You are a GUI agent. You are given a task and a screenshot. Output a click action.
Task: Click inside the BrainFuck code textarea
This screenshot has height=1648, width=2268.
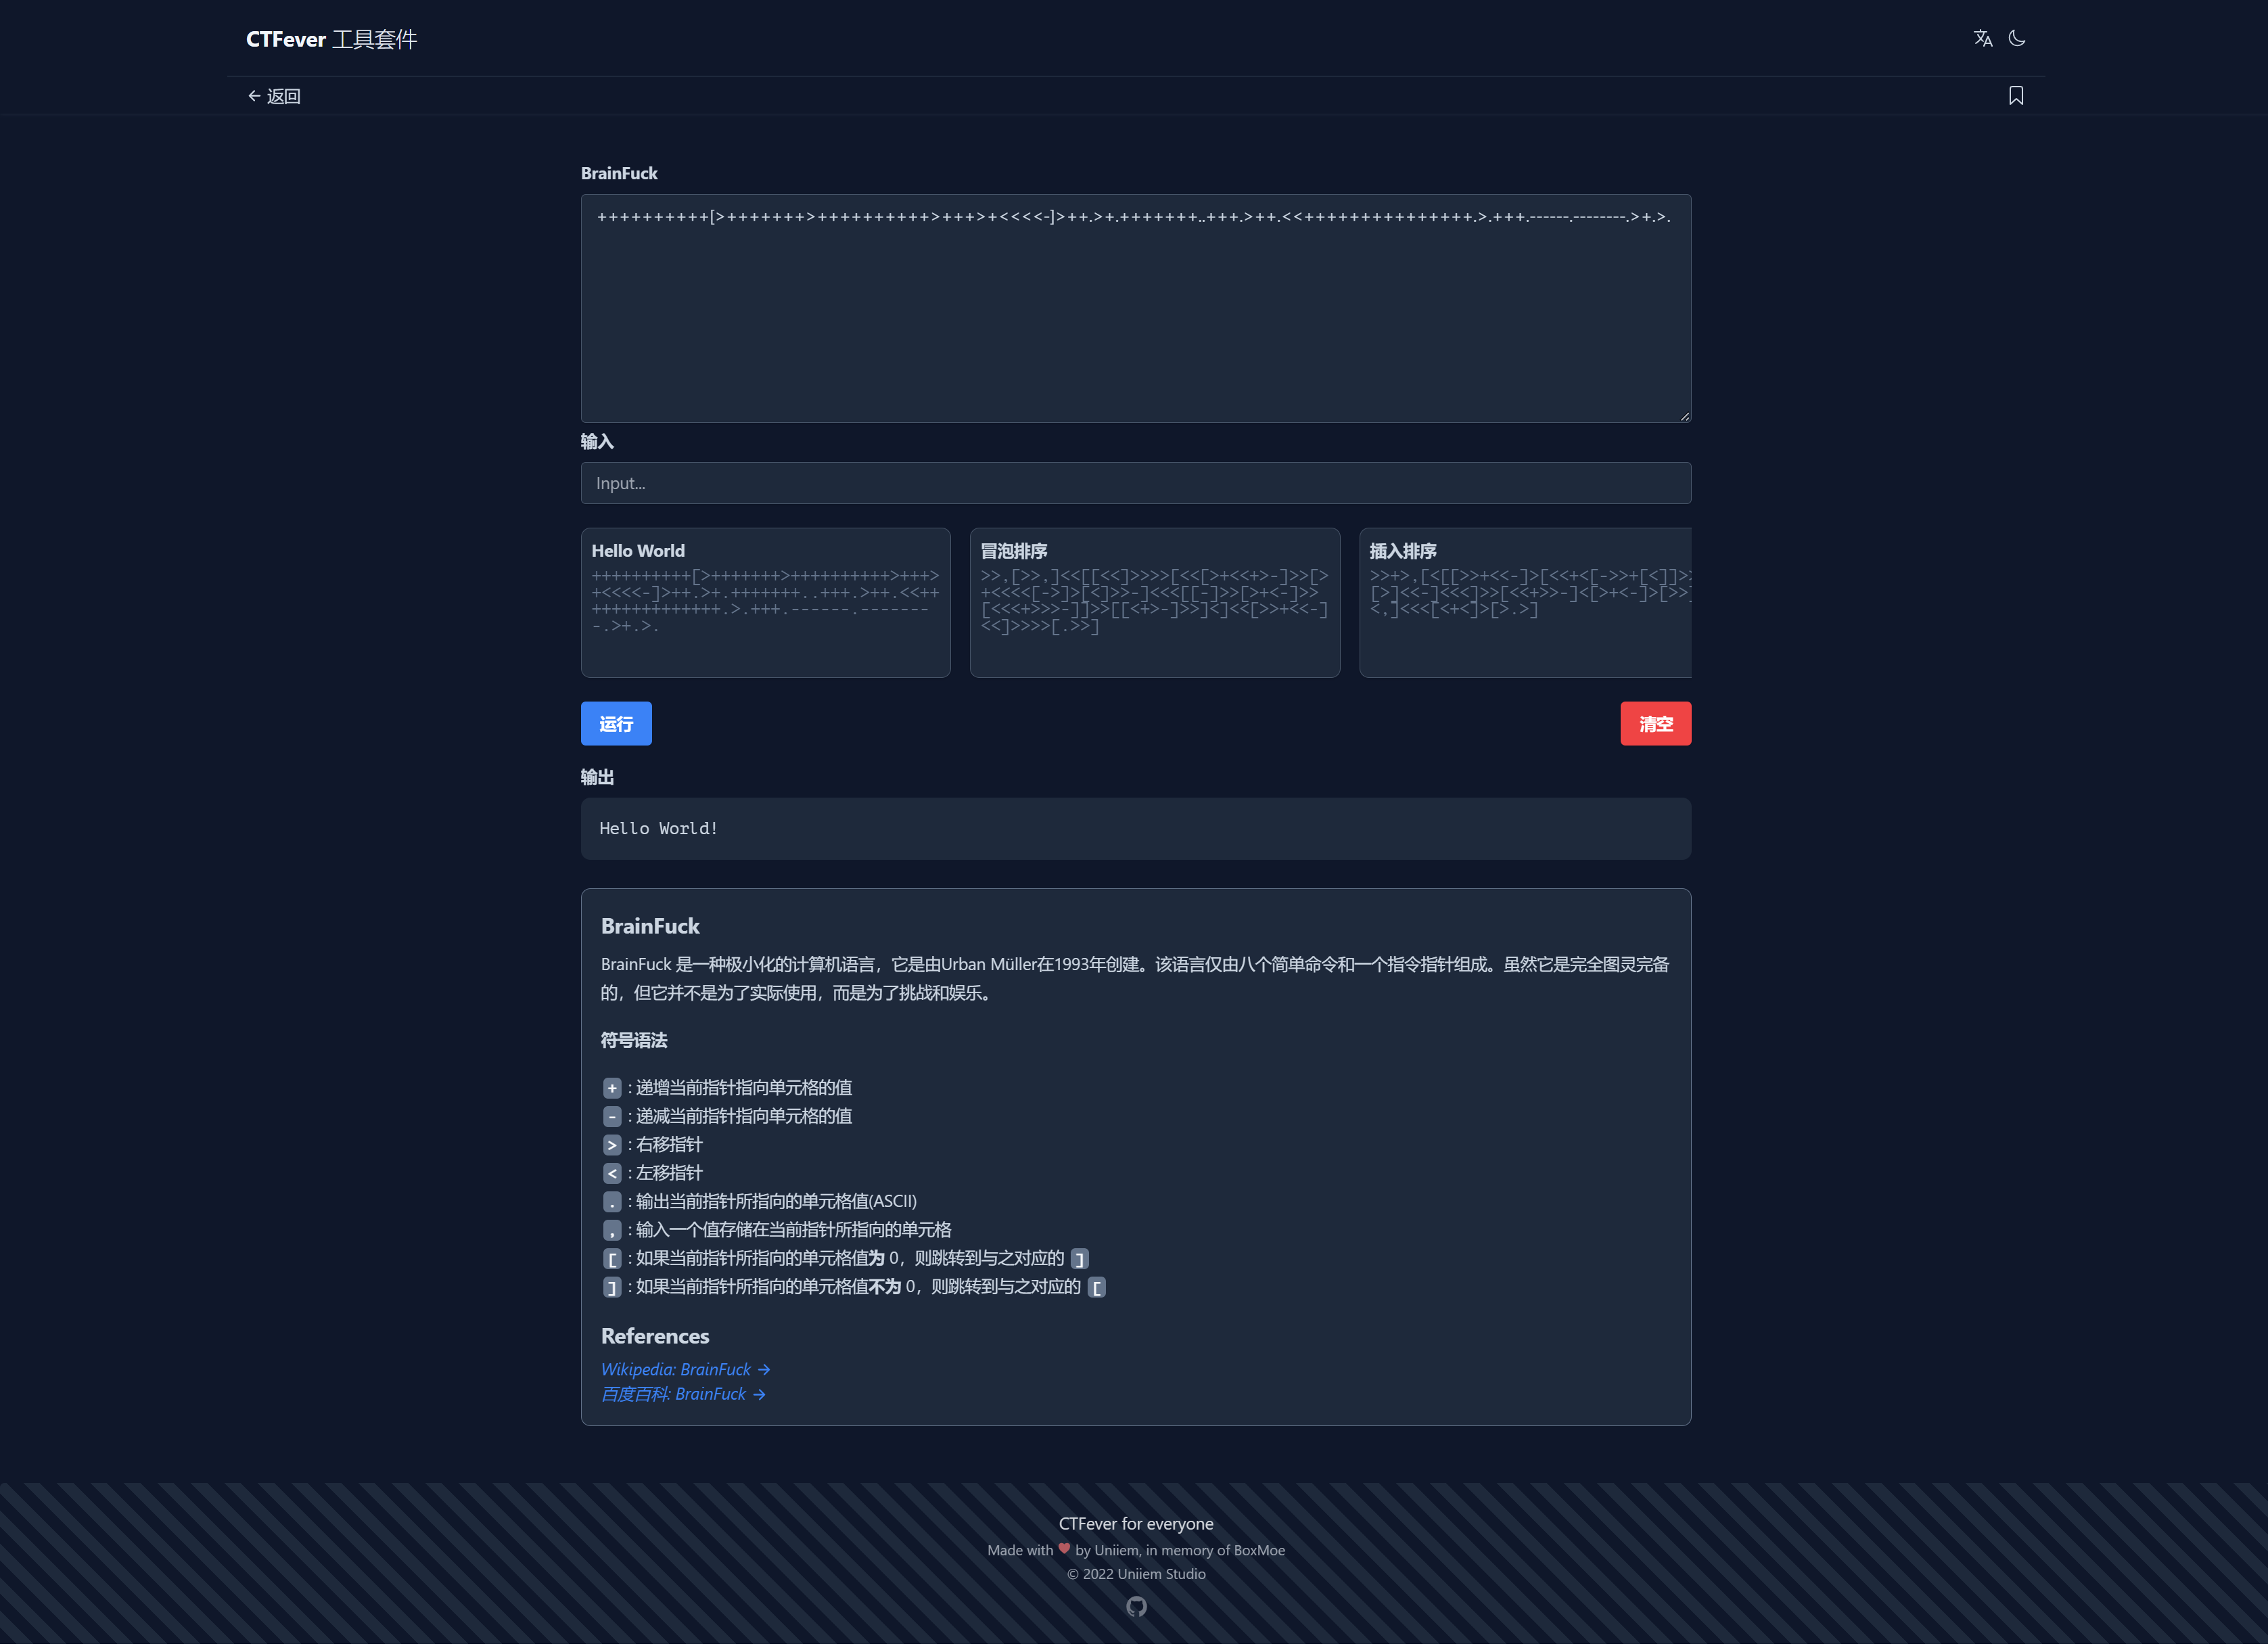(1135, 320)
